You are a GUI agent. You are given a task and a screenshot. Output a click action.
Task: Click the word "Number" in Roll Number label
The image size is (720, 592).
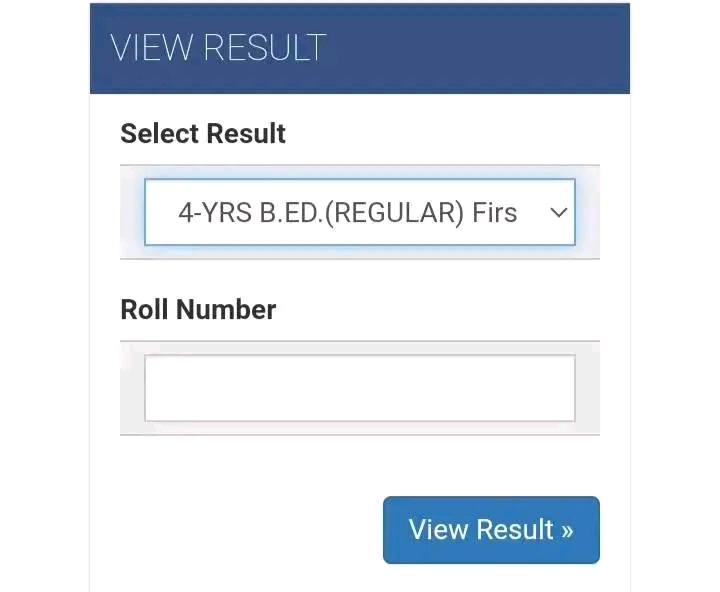(x=226, y=310)
